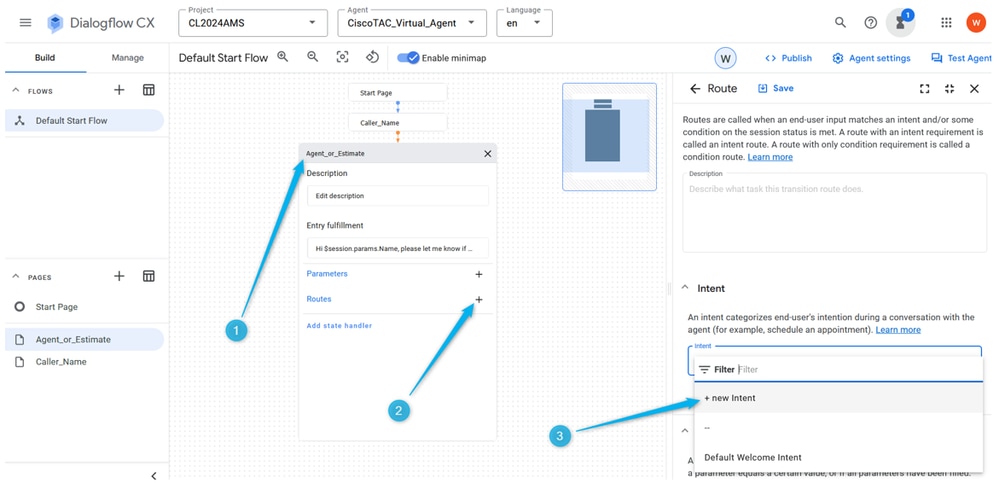This screenshot has width=999, height=484.
Task: Collapse the FLOWS section
Action: (x=16, y=90)
